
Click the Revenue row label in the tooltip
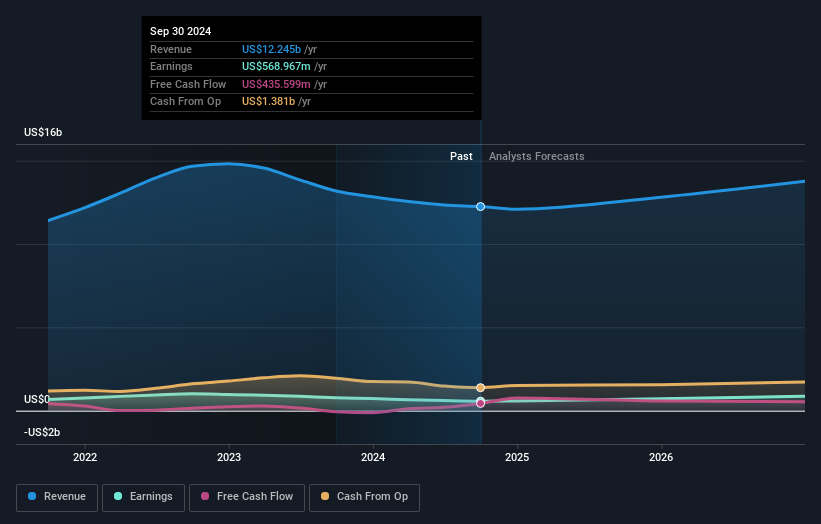coord(171,49)
